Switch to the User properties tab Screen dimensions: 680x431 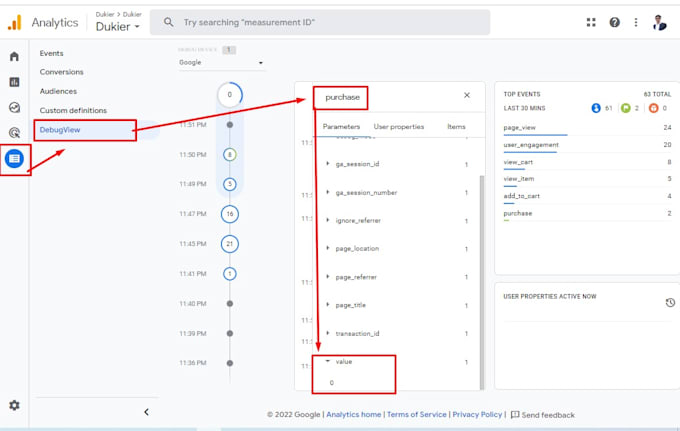tap(399, 127)
